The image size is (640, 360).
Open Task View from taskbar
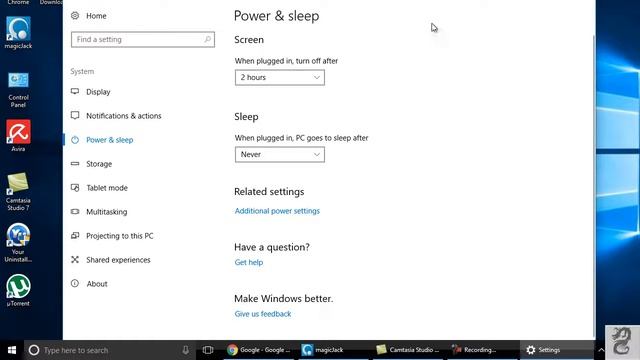(208, 350)
